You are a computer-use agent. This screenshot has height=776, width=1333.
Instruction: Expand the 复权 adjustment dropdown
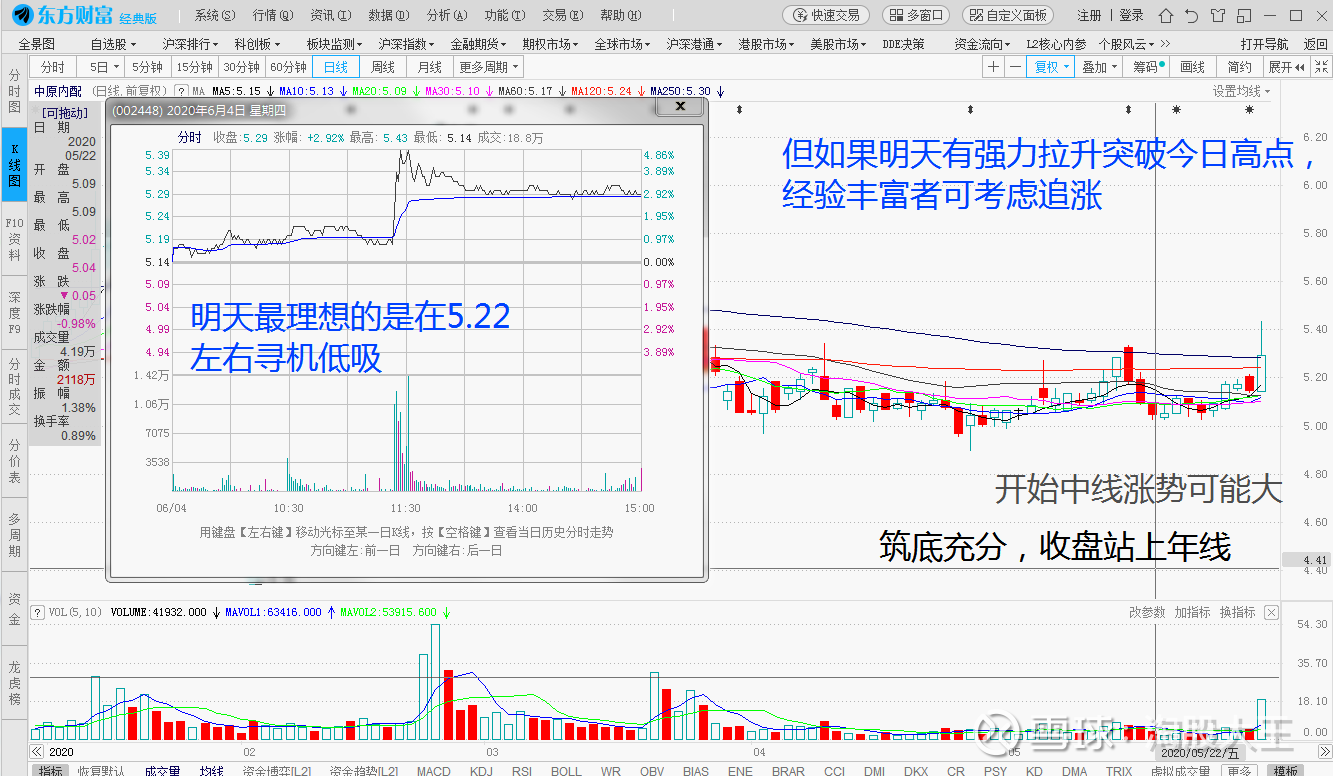click(1051, 67)
